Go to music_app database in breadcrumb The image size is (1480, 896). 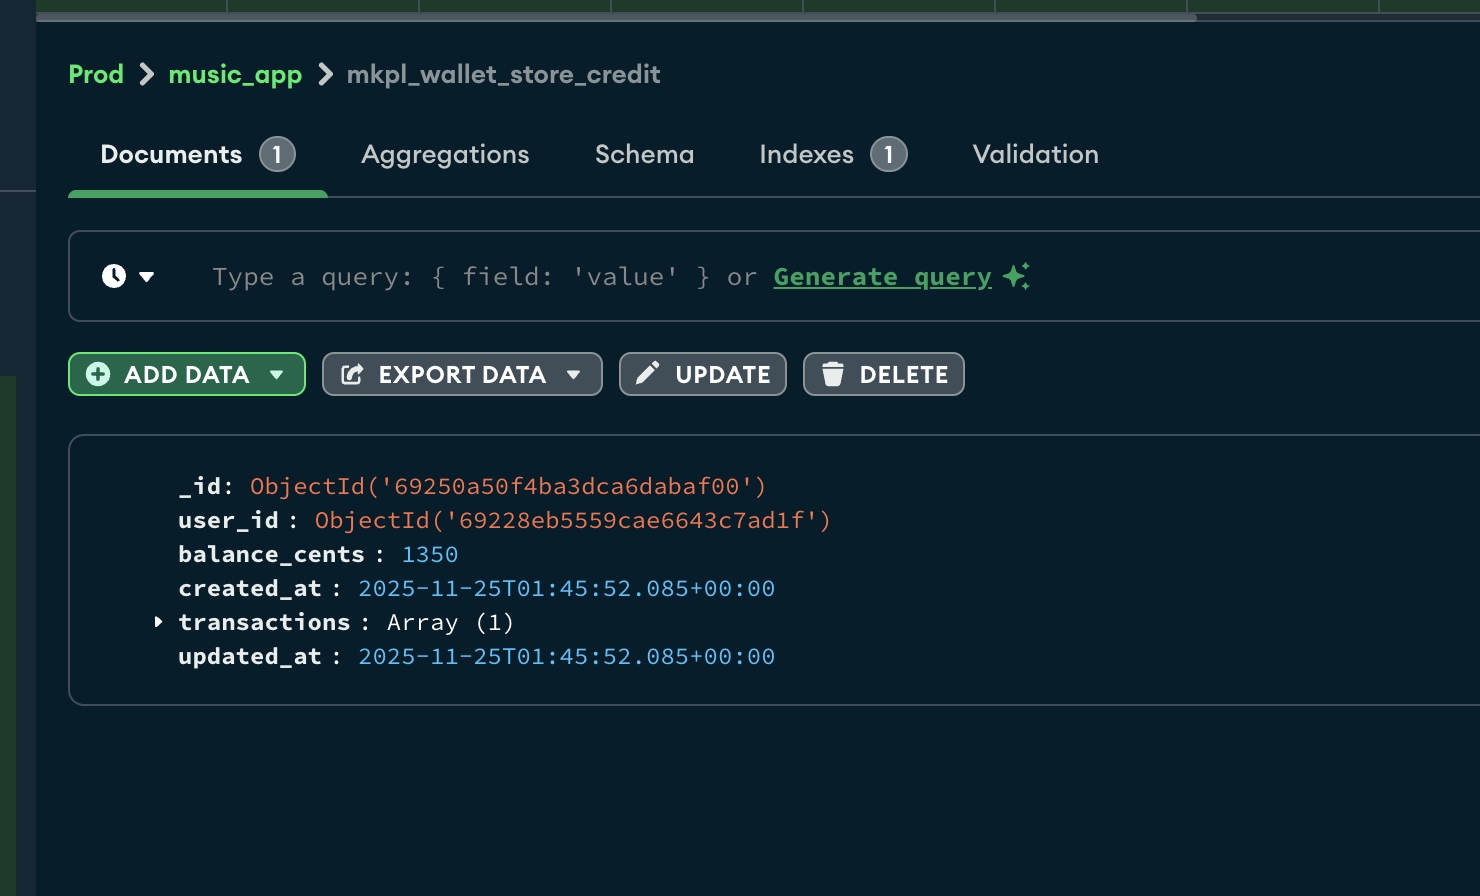click(235, 75)
